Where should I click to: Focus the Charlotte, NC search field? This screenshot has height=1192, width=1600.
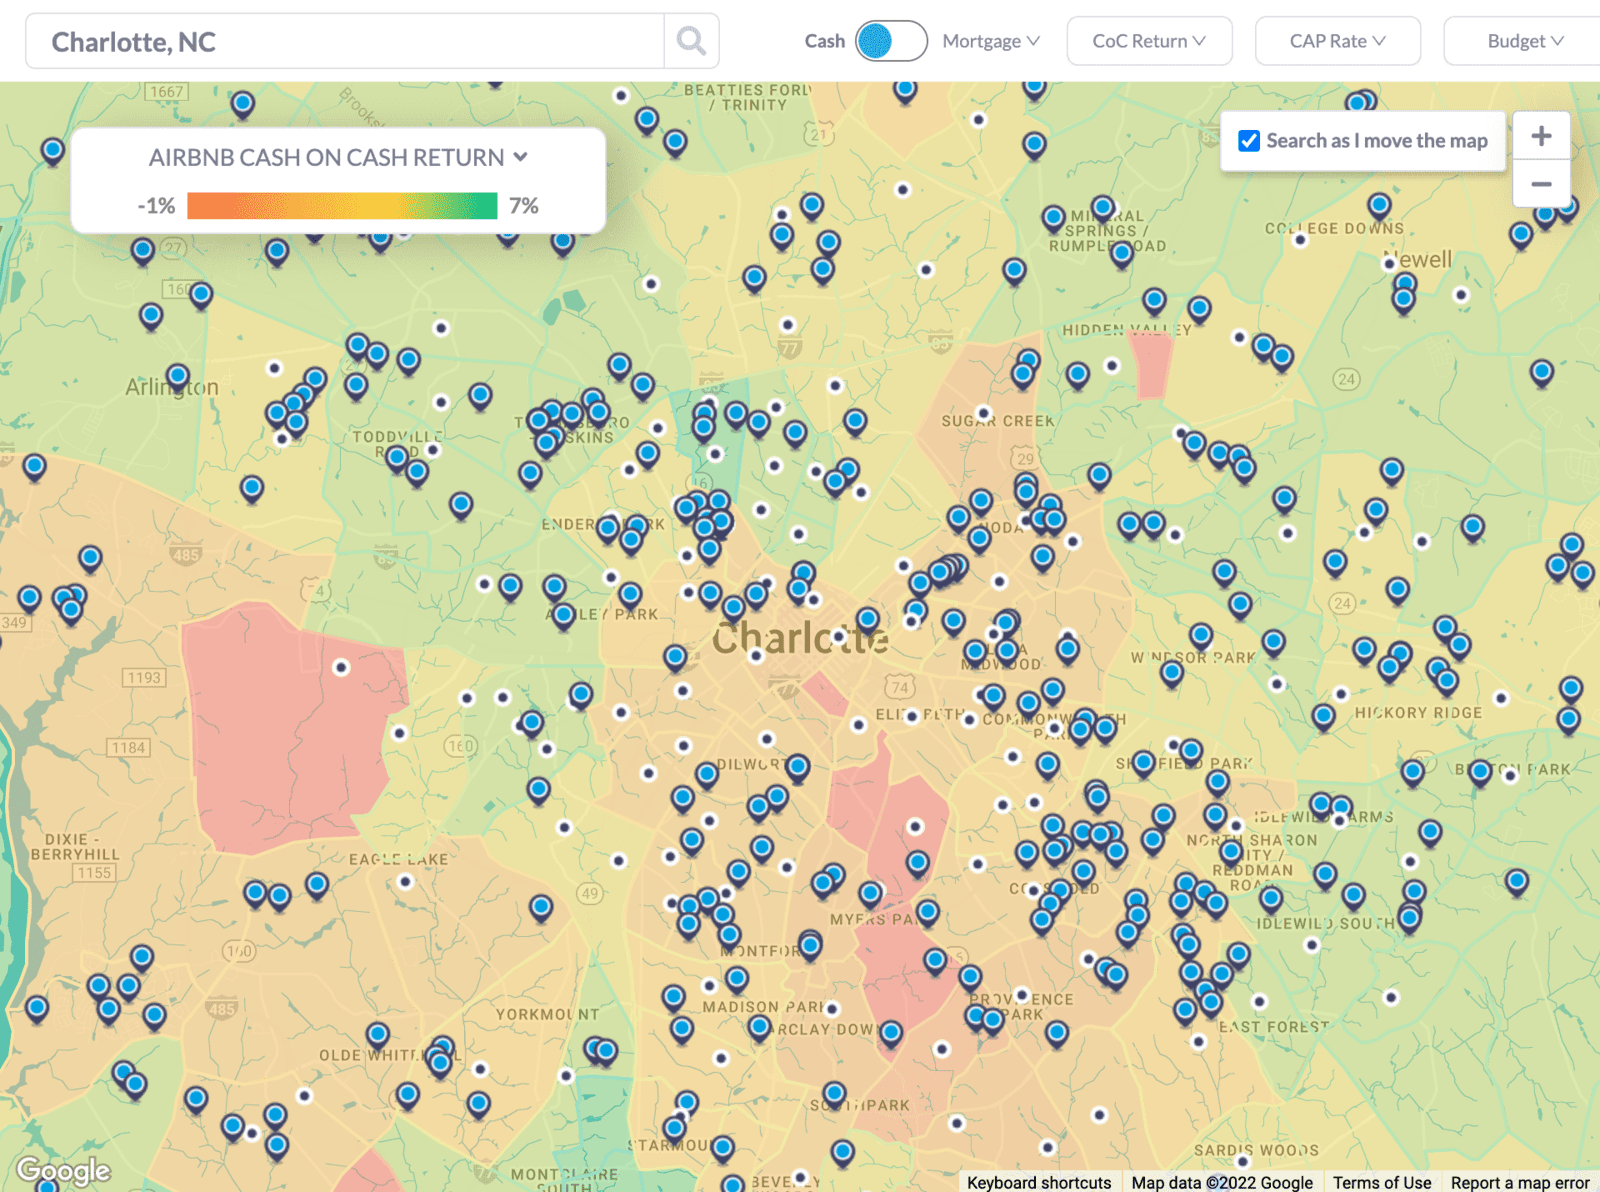click(345, 41)
